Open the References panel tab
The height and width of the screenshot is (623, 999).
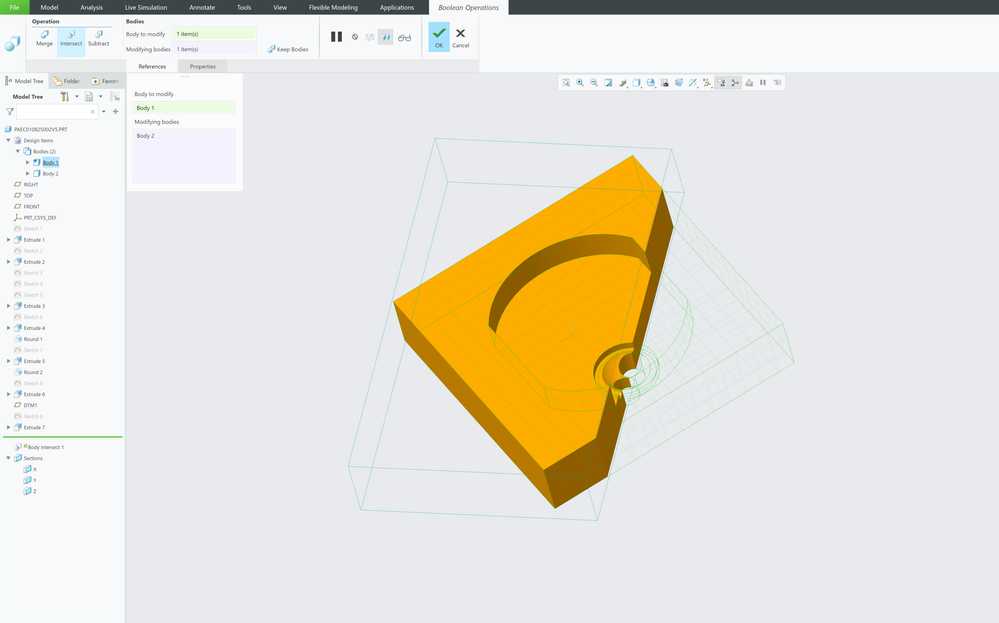click(x=152, y=66)
